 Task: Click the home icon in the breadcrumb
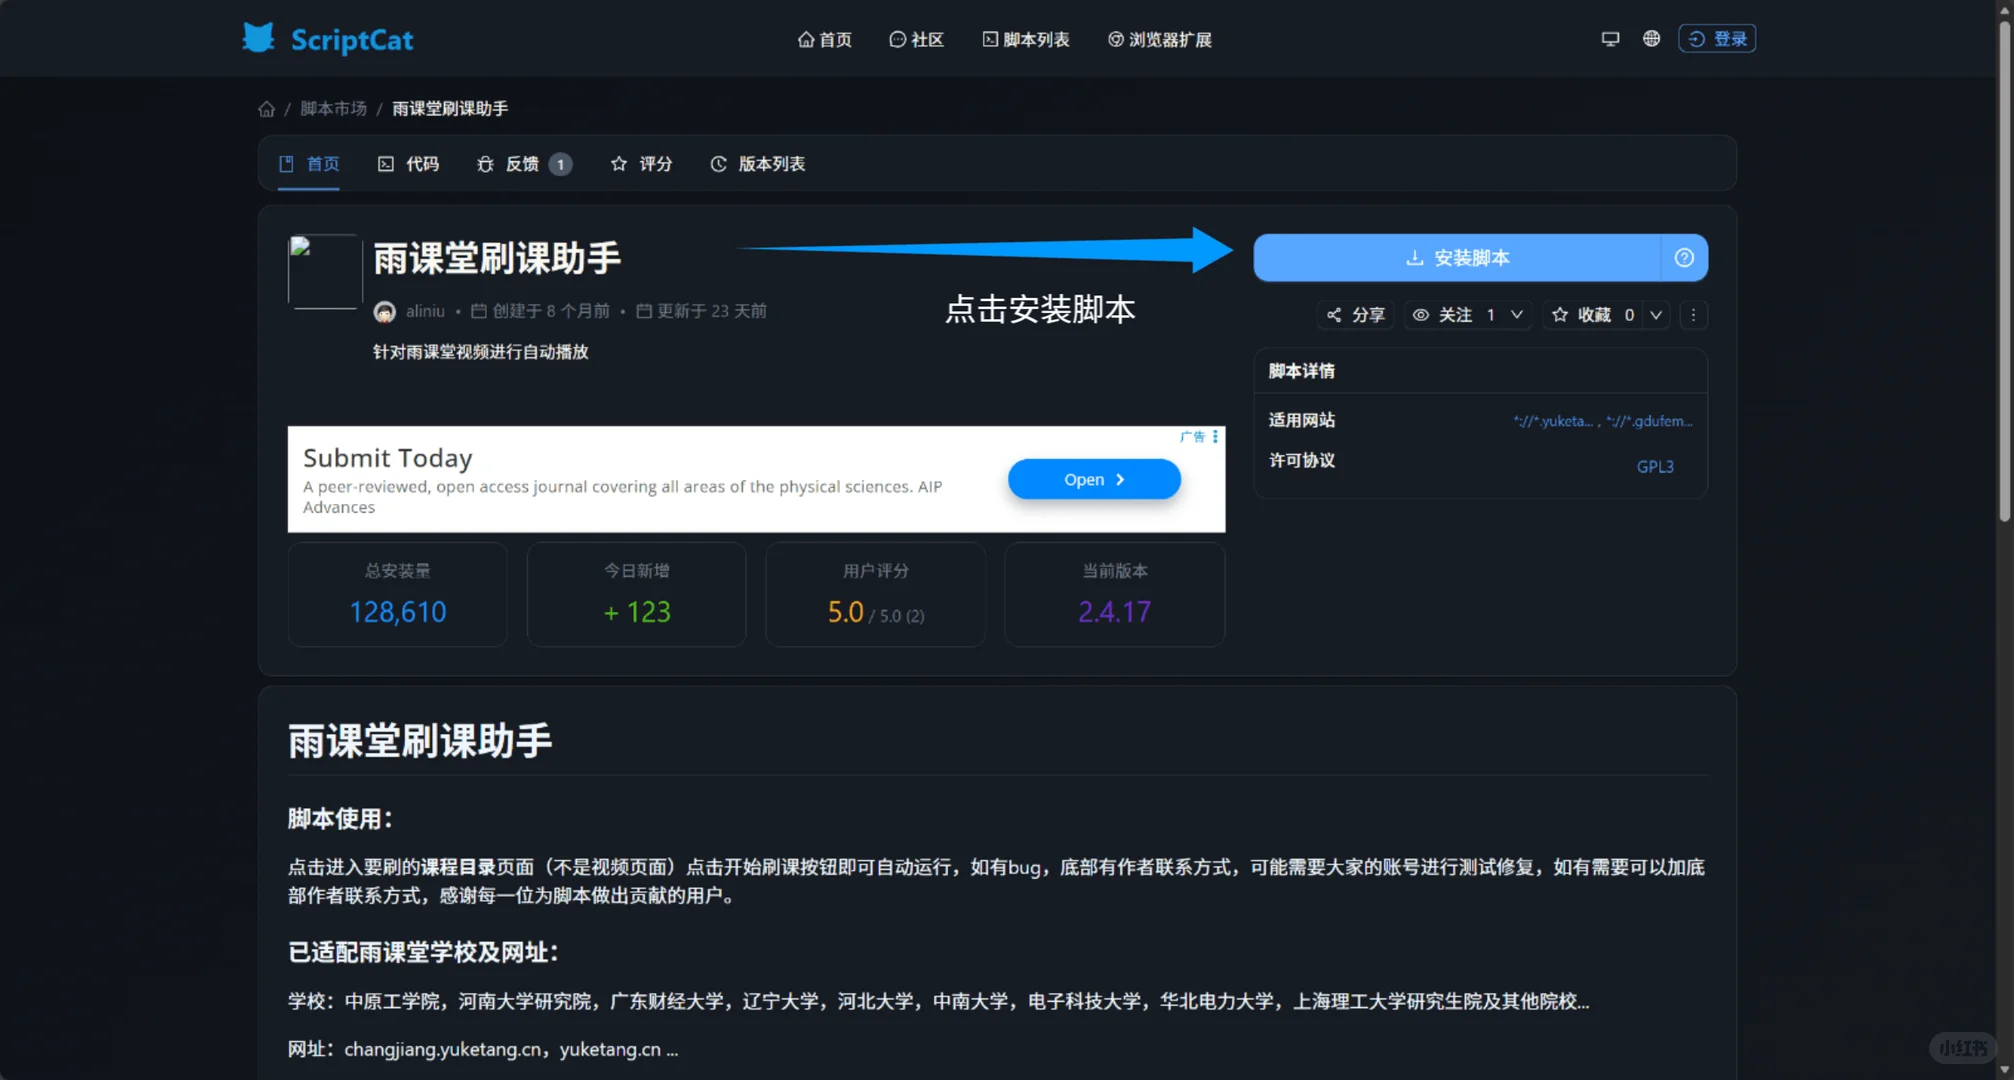click(266, 108)
